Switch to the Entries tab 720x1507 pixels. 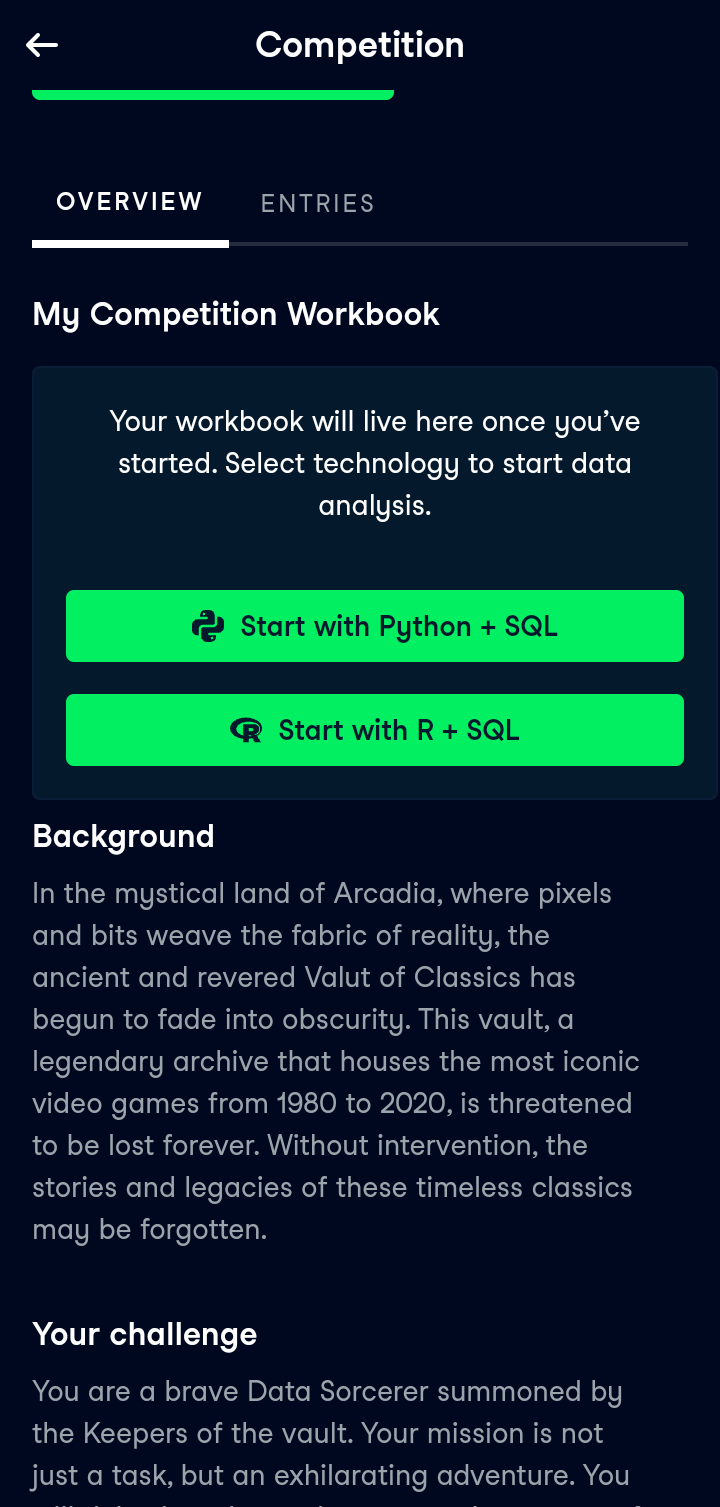point(317,203)
